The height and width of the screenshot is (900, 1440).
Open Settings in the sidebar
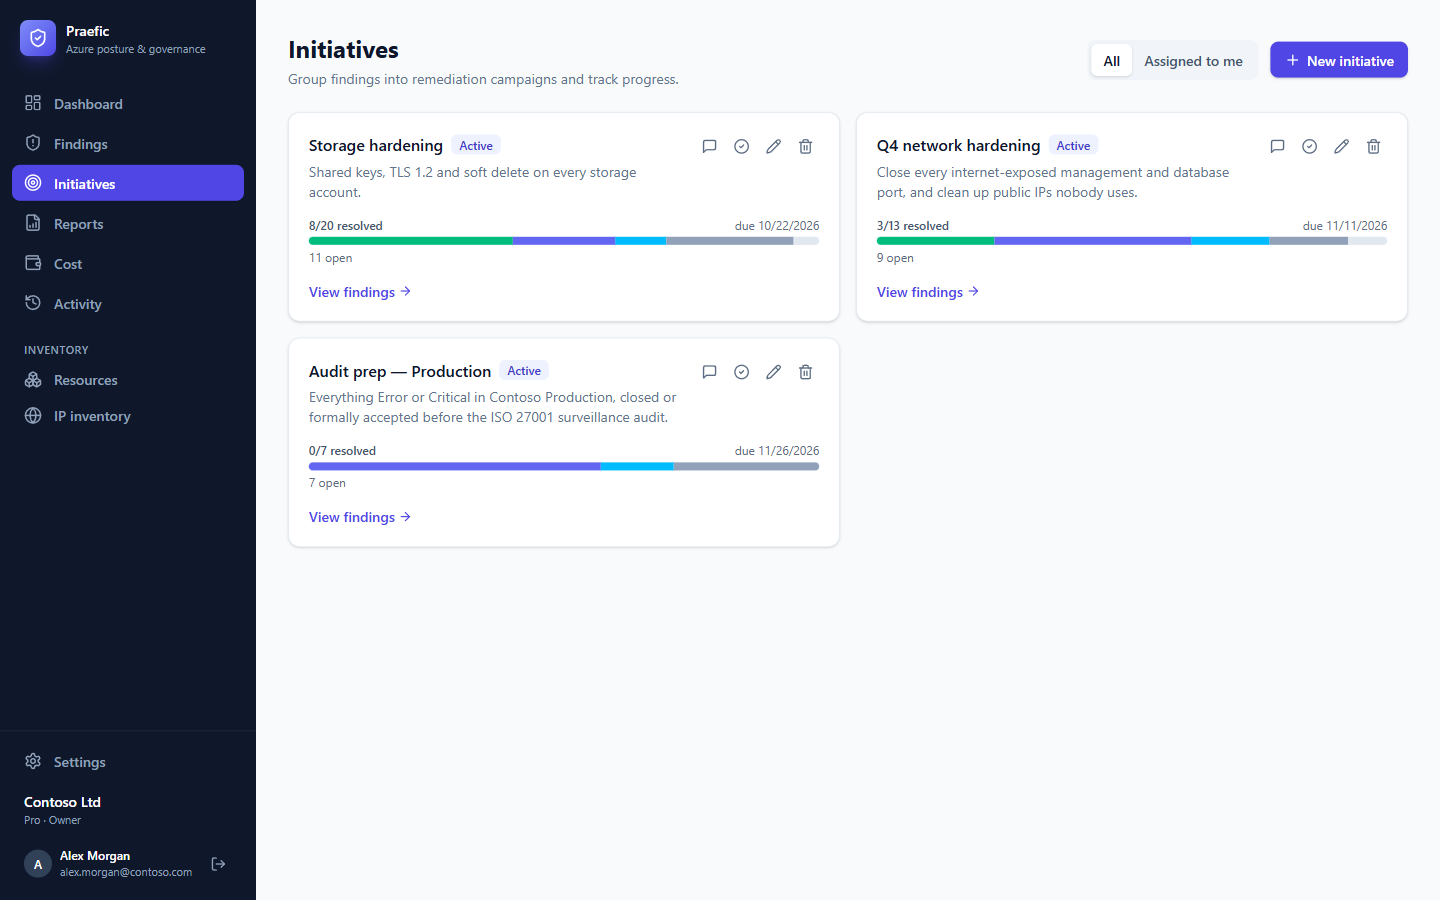128,762
